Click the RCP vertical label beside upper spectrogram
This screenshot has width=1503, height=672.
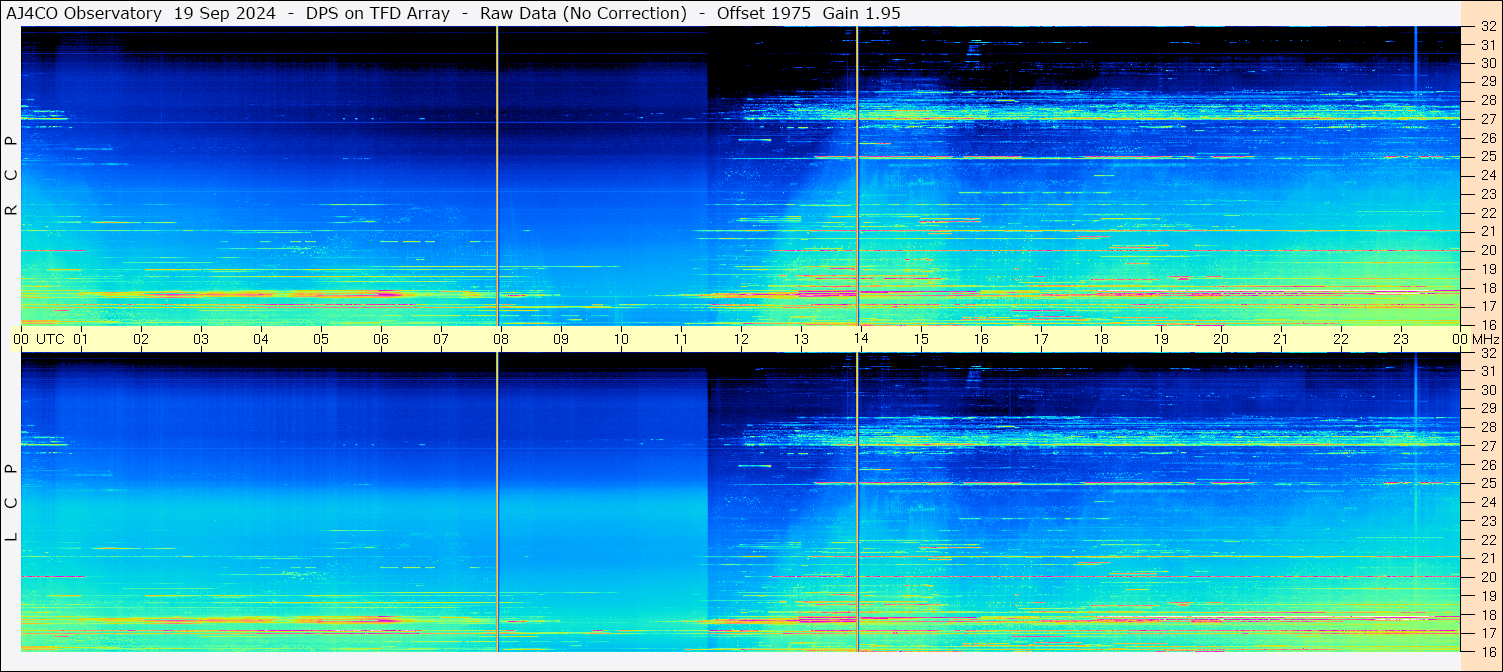click(x=11, y=176)
